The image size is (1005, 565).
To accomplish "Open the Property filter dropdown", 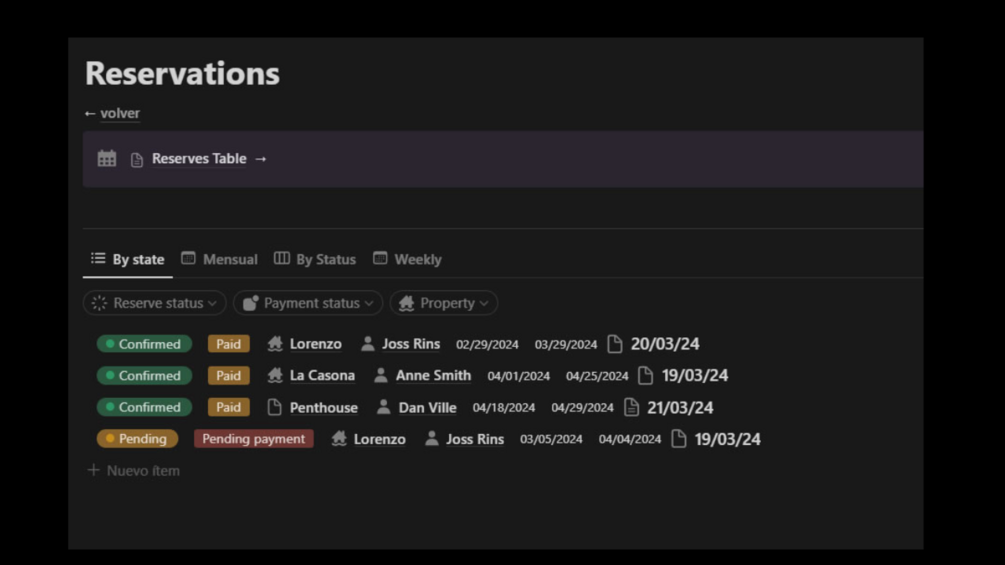I will point(444,303).
